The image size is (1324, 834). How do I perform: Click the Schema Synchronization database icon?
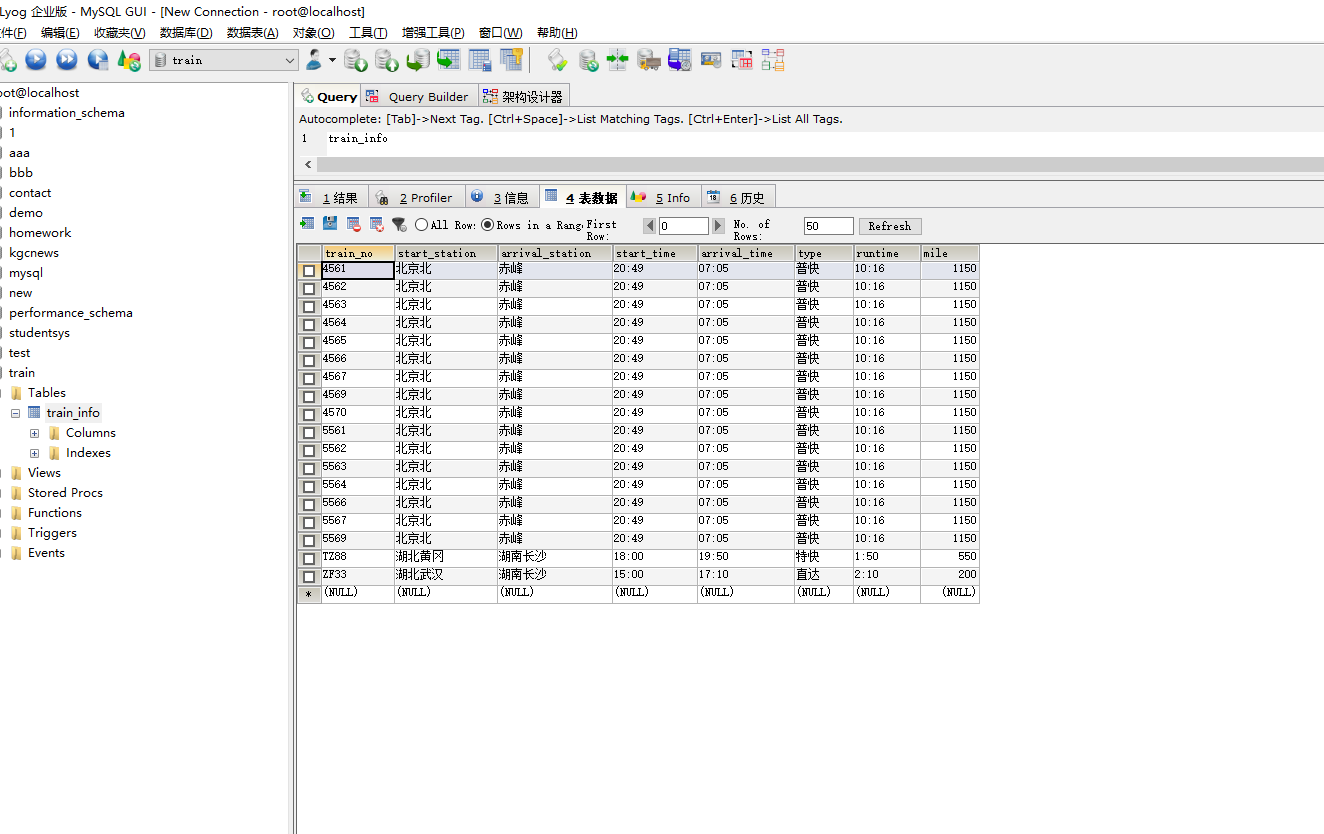(589, 60)
